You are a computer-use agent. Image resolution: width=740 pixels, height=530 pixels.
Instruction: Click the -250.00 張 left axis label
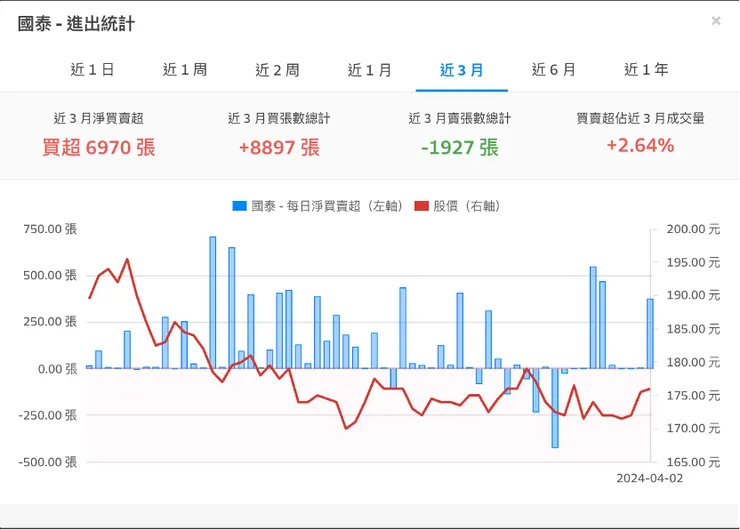pyautogui.click(x=48, y=415)
